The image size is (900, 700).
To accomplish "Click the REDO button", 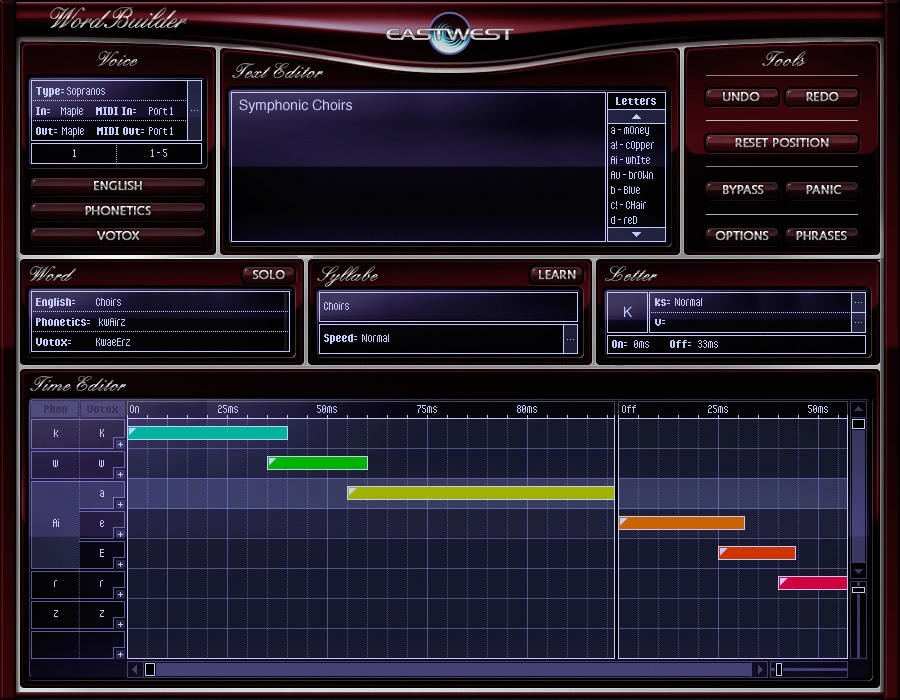I will pos(822,96).
